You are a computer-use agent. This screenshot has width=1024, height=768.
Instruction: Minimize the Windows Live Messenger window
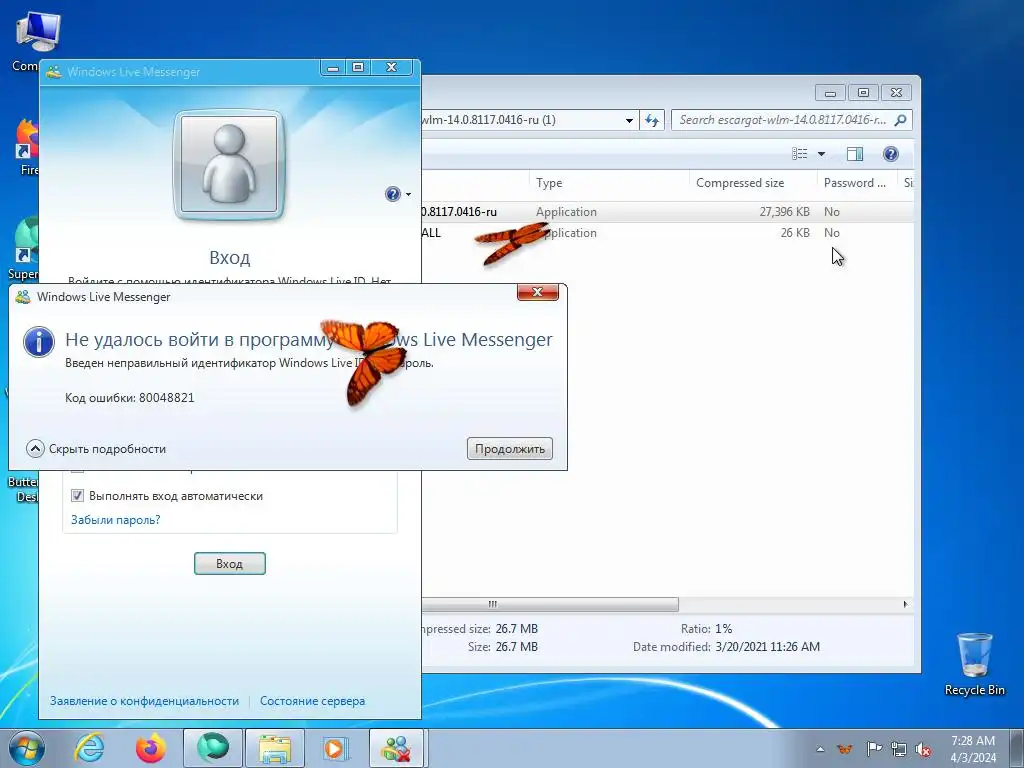tap(333, 67)
